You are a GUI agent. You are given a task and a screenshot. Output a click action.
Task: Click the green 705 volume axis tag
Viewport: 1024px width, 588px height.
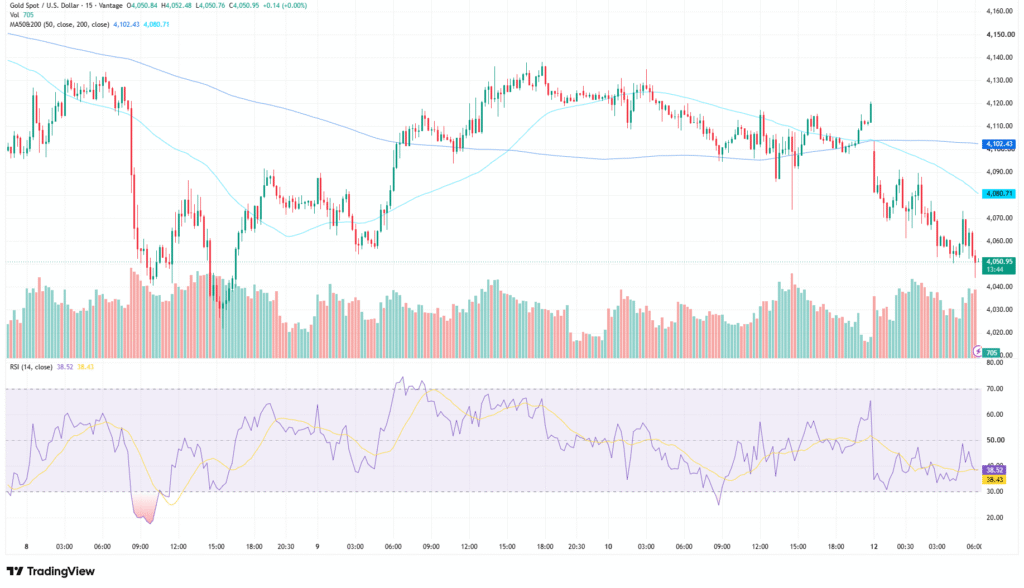click(991, 353)
